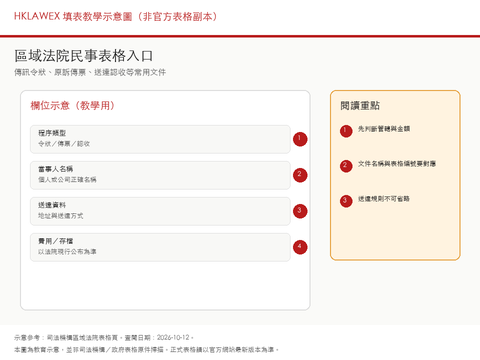Click the 程序類型 field box

point(160,139)
